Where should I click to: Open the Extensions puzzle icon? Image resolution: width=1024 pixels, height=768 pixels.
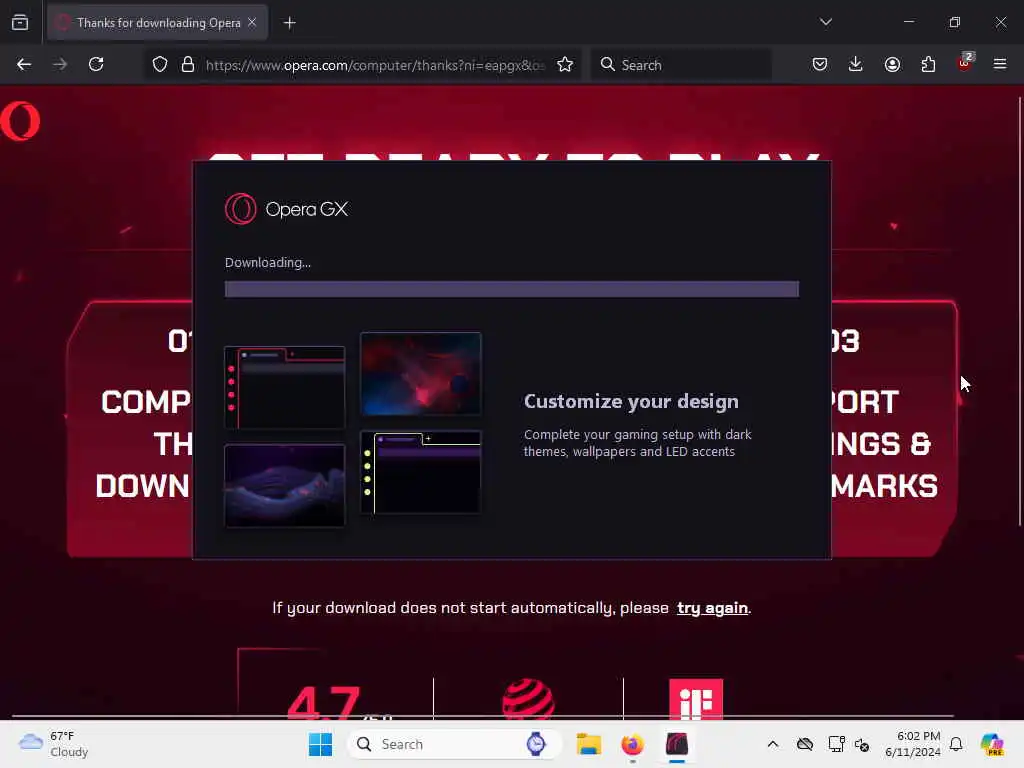[x=928, y=64]
